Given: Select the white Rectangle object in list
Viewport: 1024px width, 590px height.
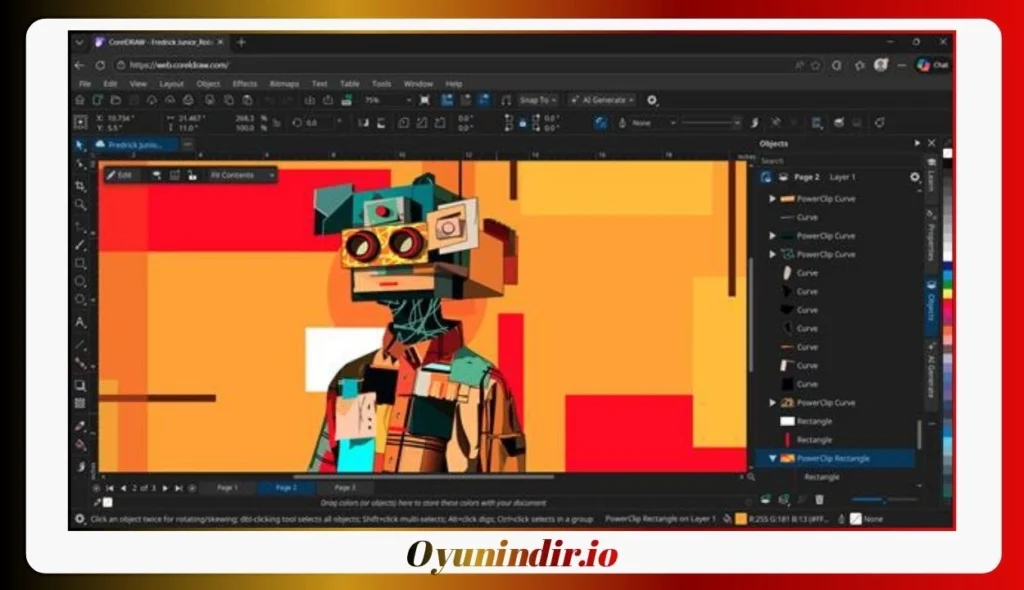Looking at the screenshot, I should tap(814, 421).
